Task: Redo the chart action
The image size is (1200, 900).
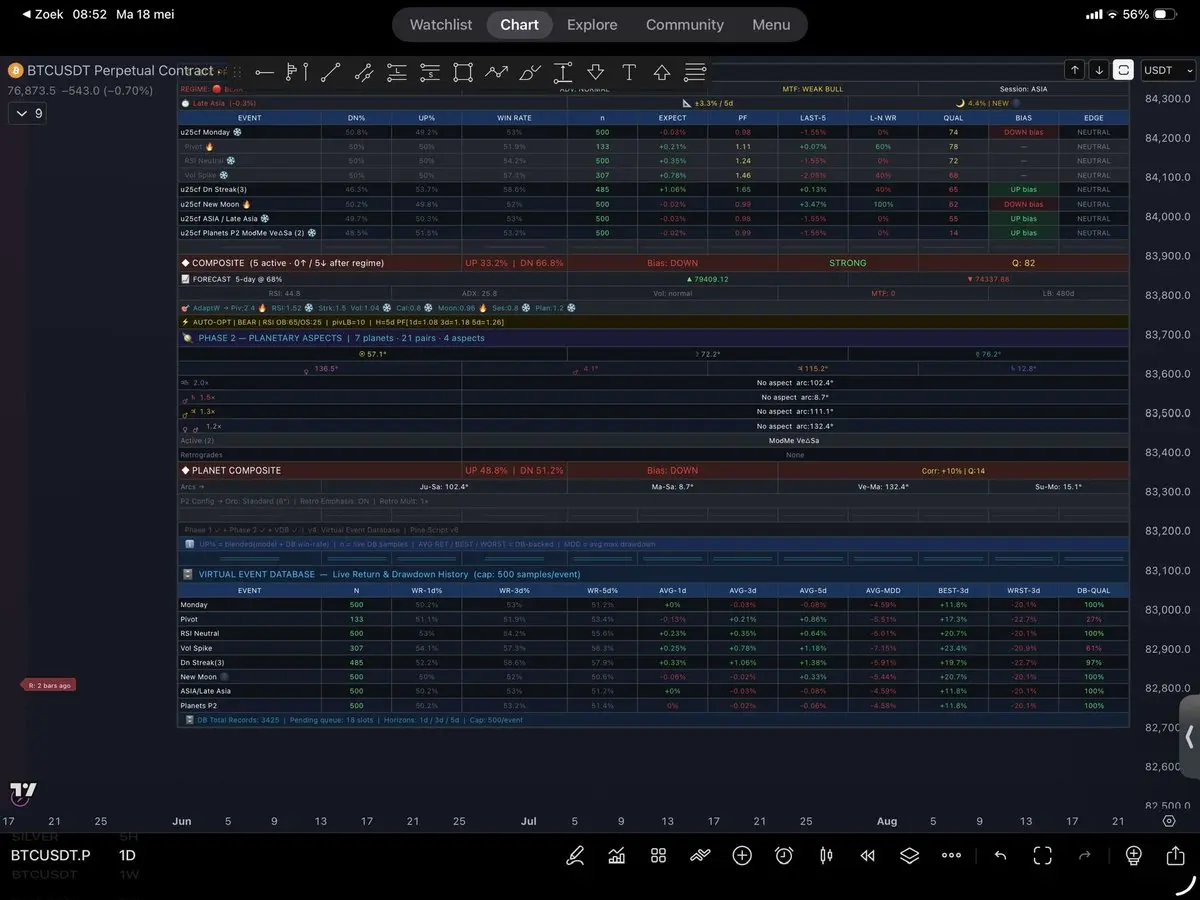Action: point(1084,856)
